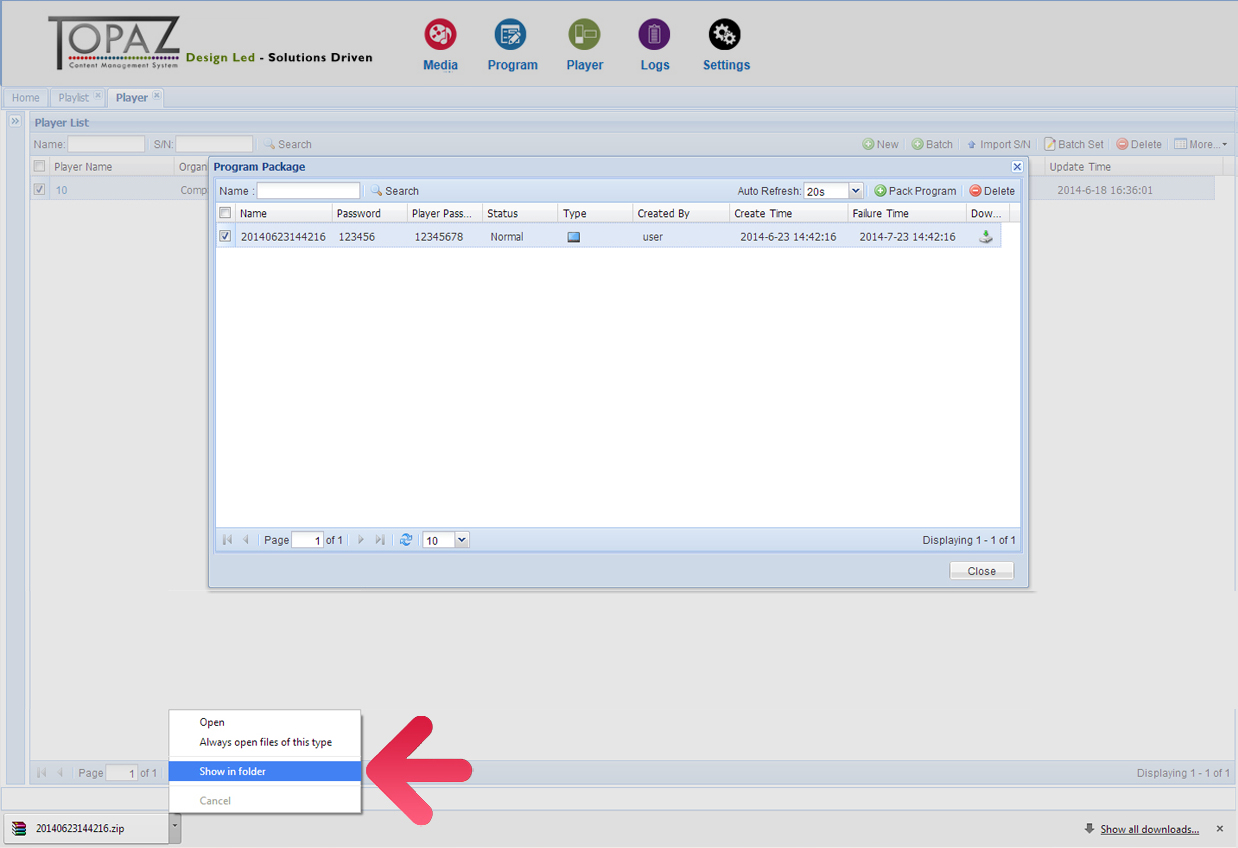Open the Program section icon
The image size is (1238, 848).
click(511, 36)
